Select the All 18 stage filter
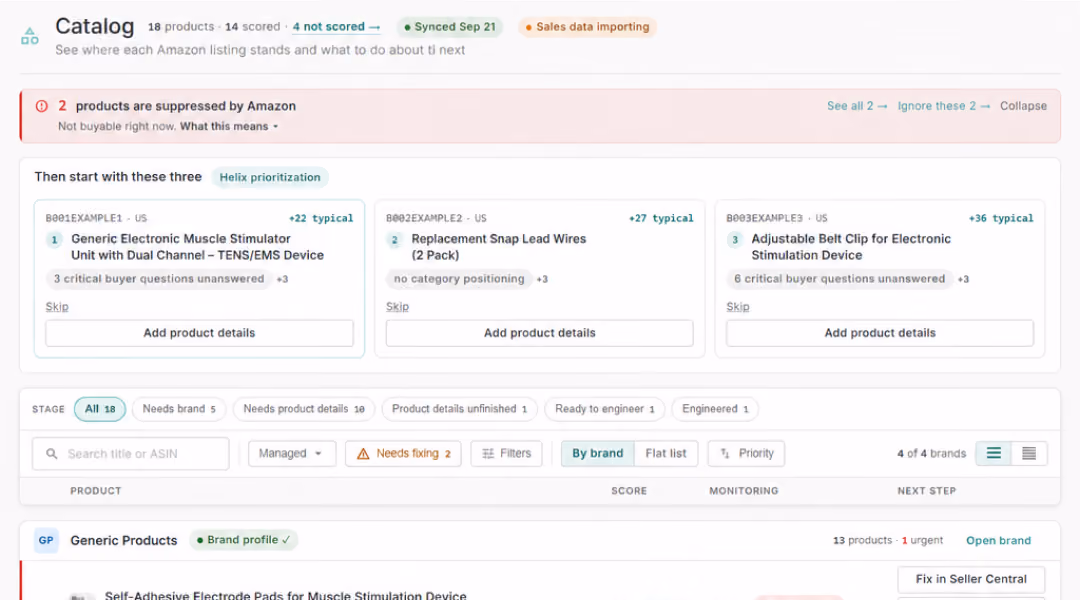This screenshot has height=600, width=1080. point(100,409)
